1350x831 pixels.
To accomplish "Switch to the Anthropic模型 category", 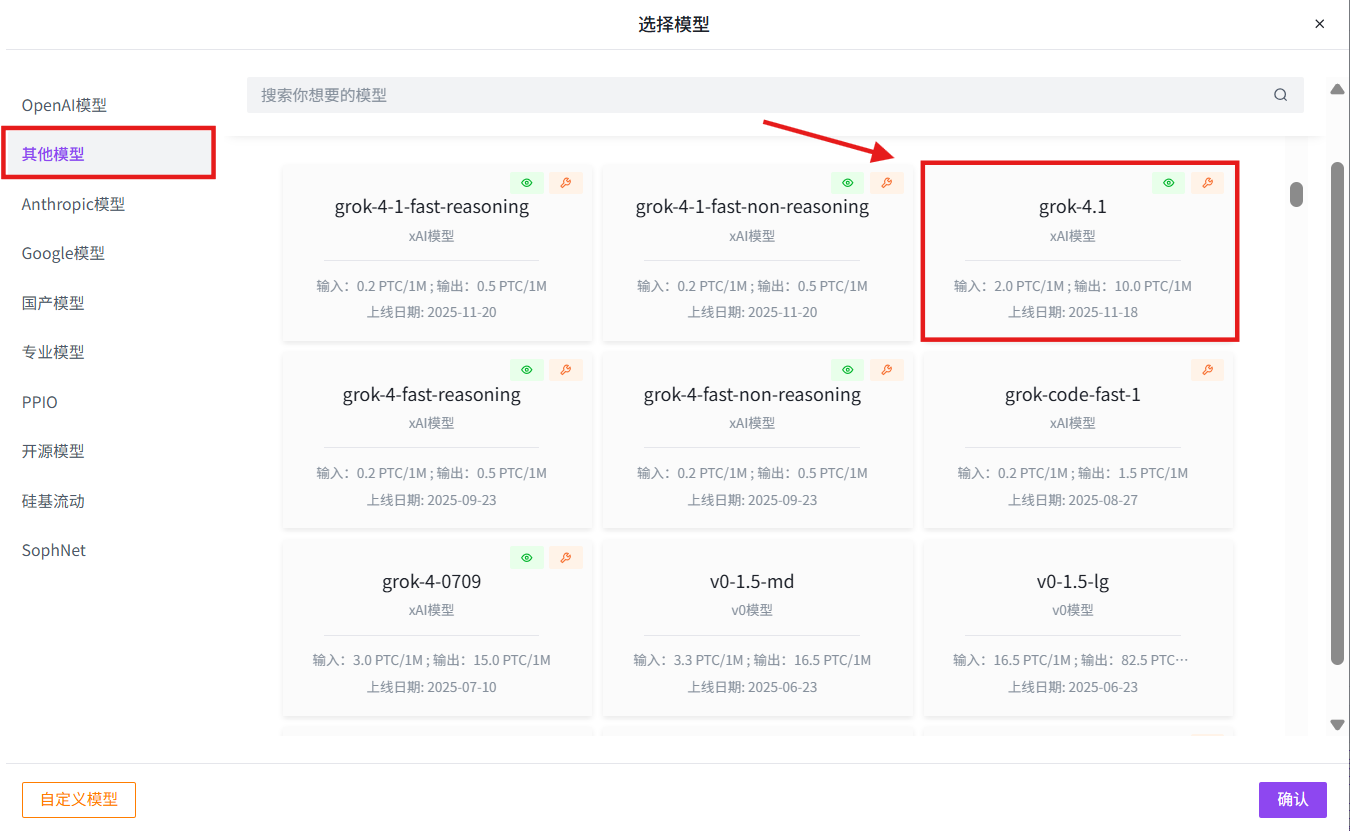I will [73, 203].
